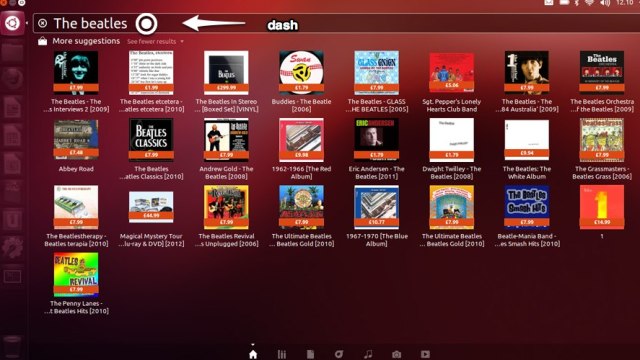
Task: Open 1962-1966 [The Red Album]
Action: click(301, 149)
